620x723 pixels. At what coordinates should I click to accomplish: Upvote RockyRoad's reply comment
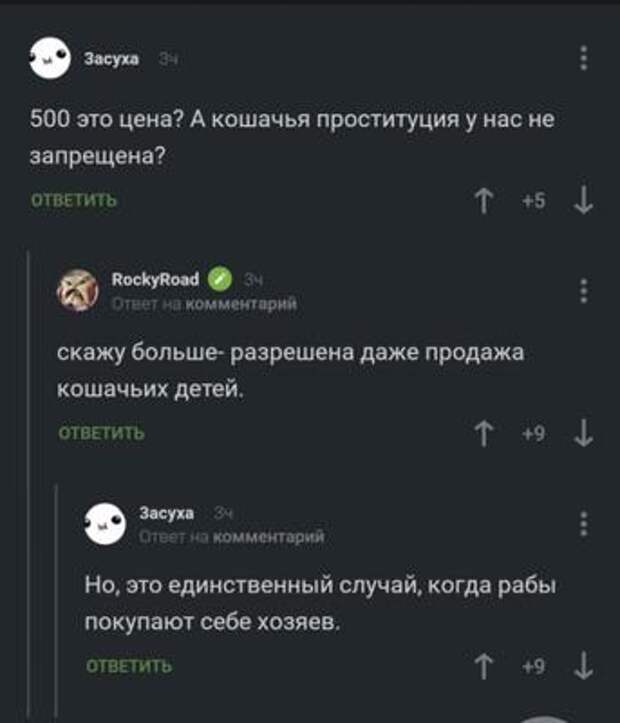(484, 433)
